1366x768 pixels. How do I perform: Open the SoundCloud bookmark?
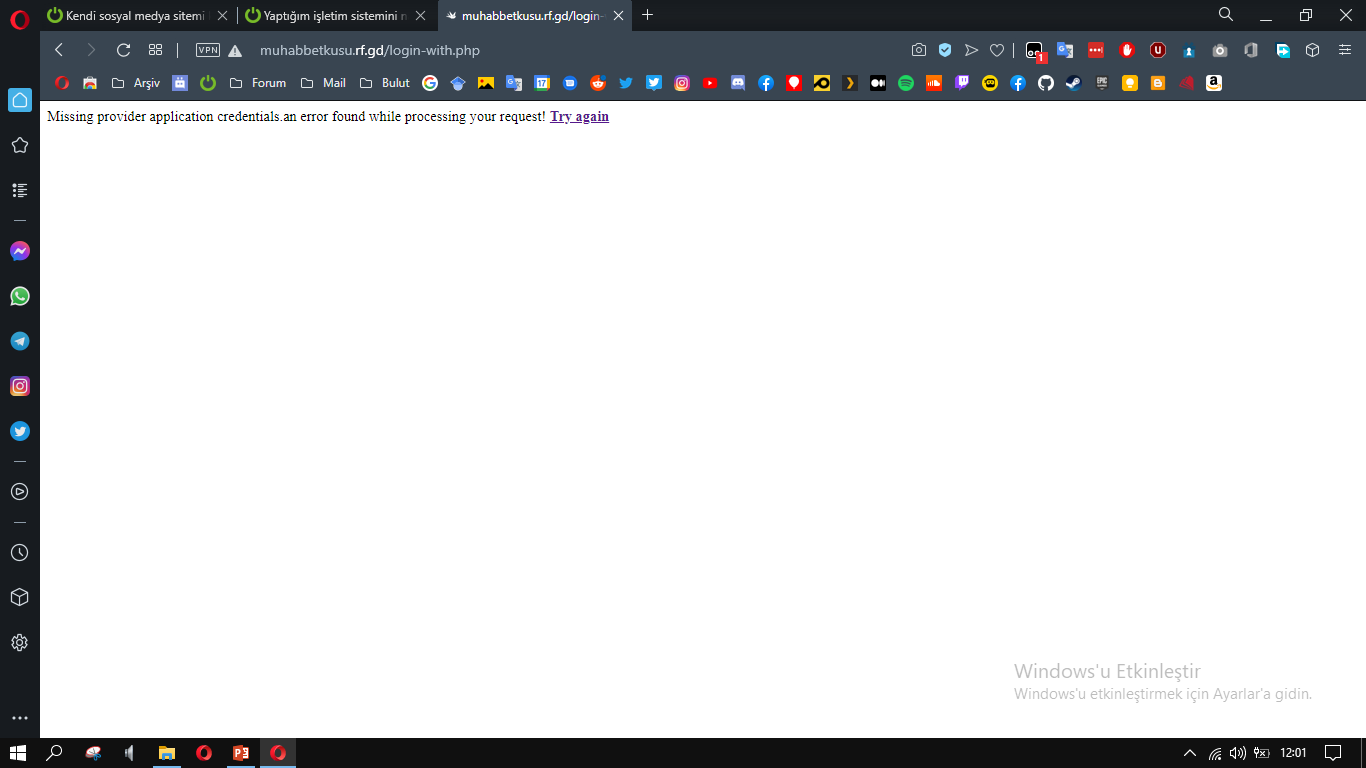click(x=934, y=83)
